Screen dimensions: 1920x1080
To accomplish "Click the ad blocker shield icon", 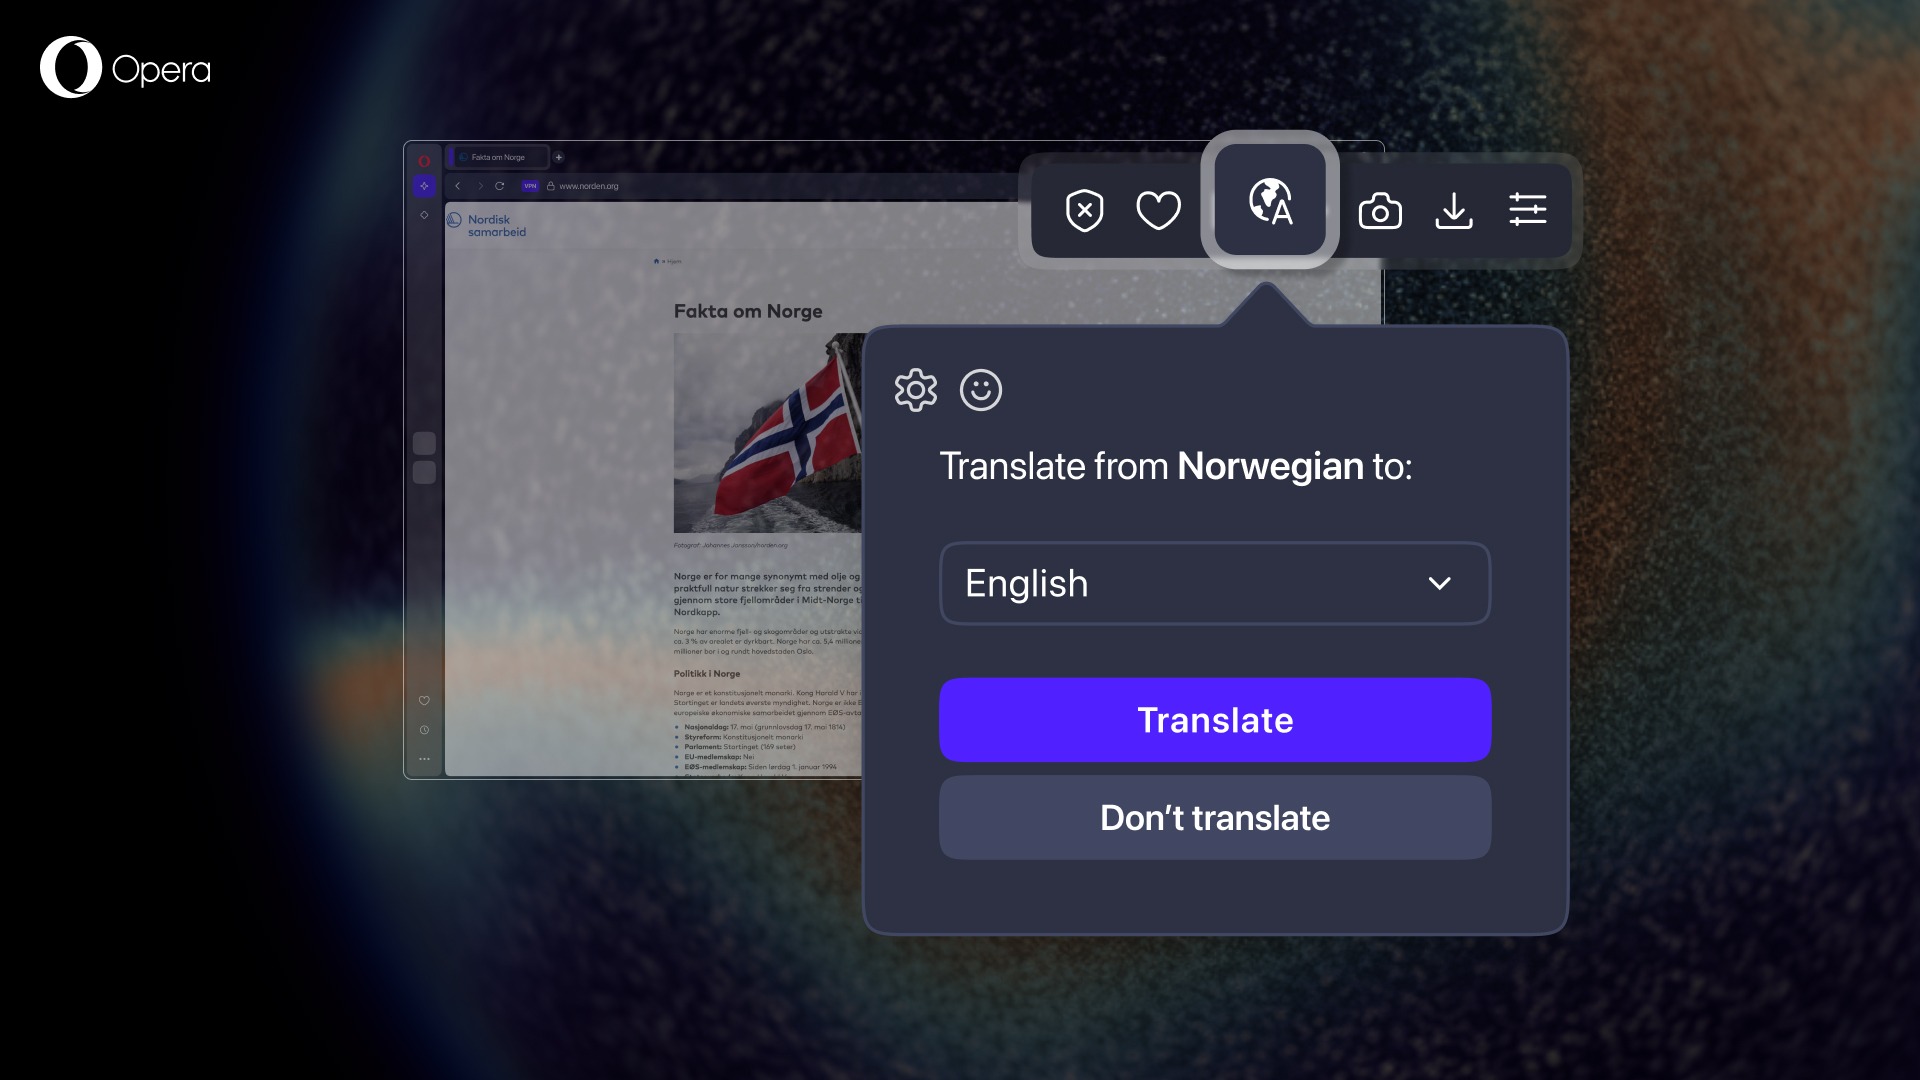I will tap(1084, 210).
